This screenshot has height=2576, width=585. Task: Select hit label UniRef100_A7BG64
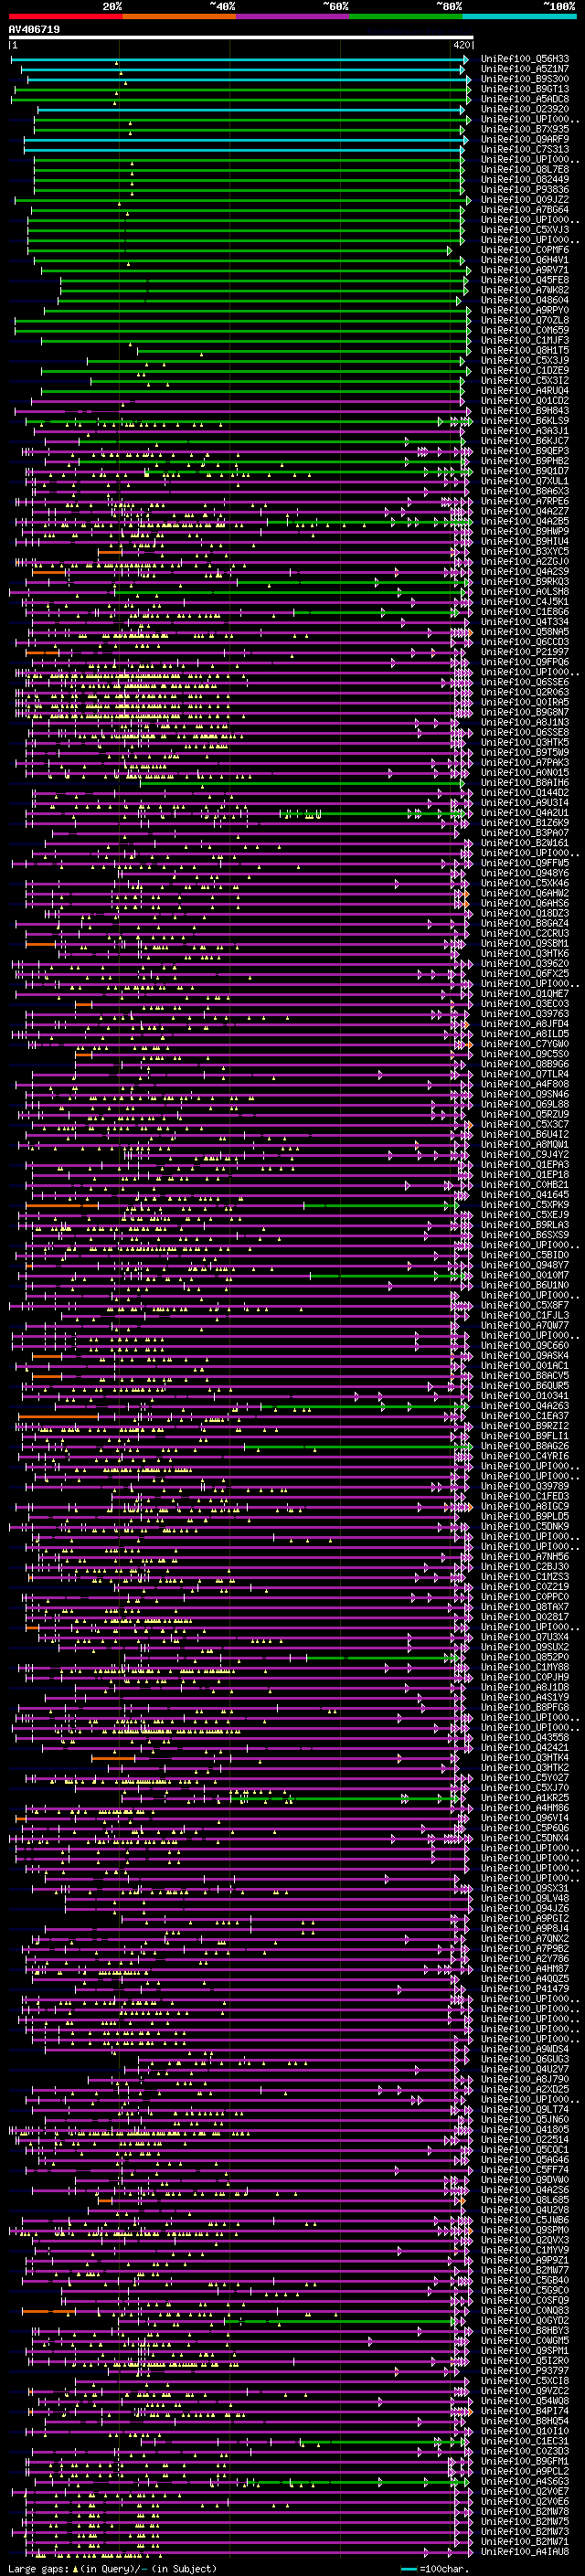click(x=525, y=210)
